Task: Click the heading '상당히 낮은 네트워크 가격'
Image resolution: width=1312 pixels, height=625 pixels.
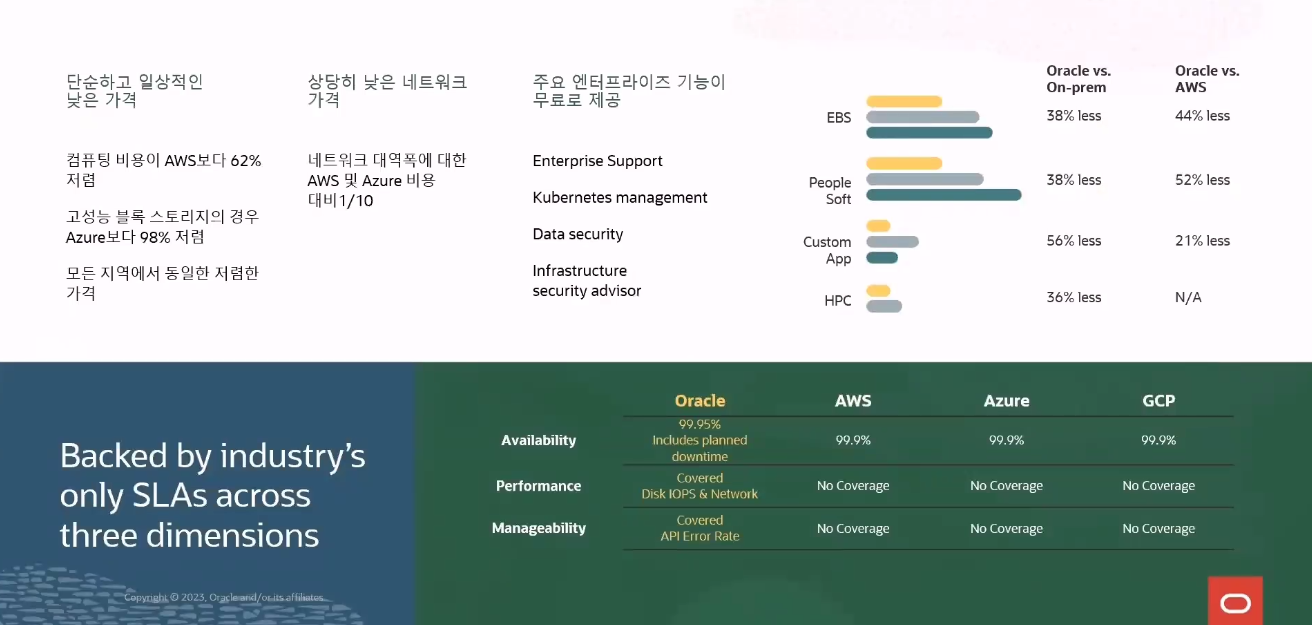Action: tap(387, 91)
